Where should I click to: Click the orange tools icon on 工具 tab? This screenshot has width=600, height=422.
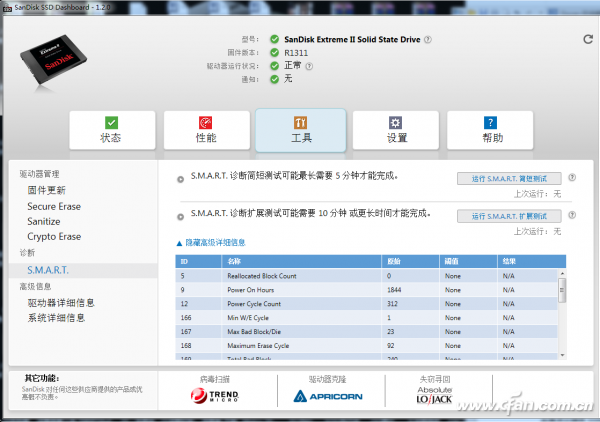click(300, 123)
